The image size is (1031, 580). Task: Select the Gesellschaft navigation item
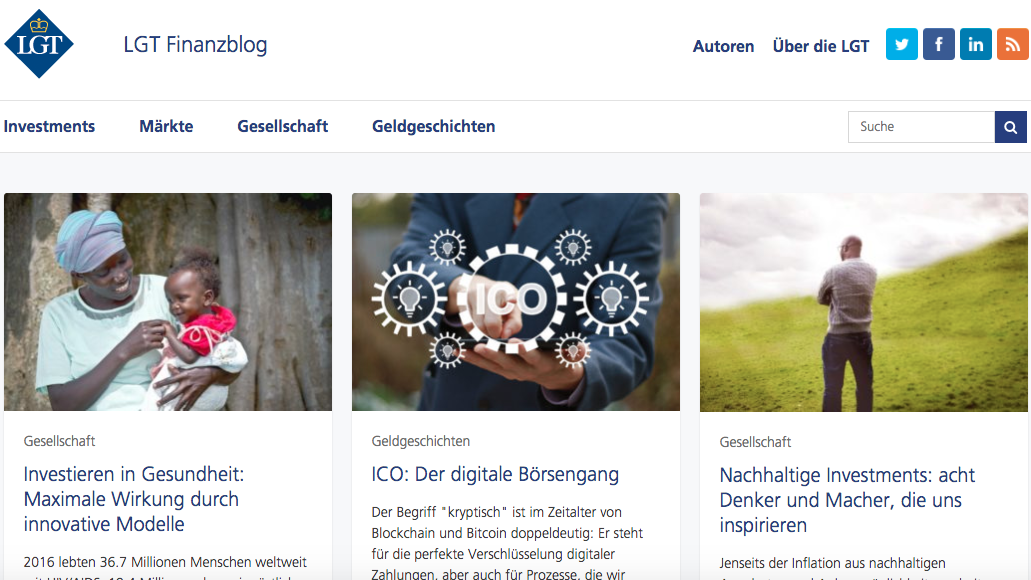point(283,126)
